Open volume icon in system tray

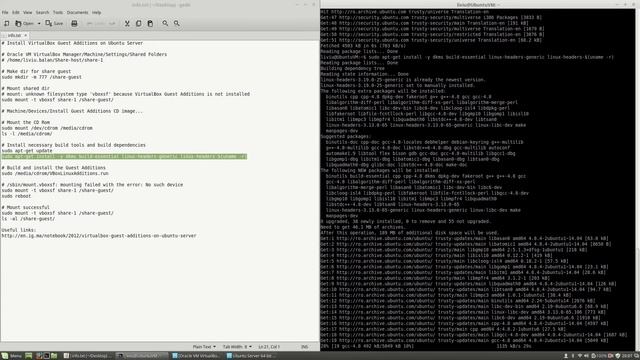tap(586, 356)
